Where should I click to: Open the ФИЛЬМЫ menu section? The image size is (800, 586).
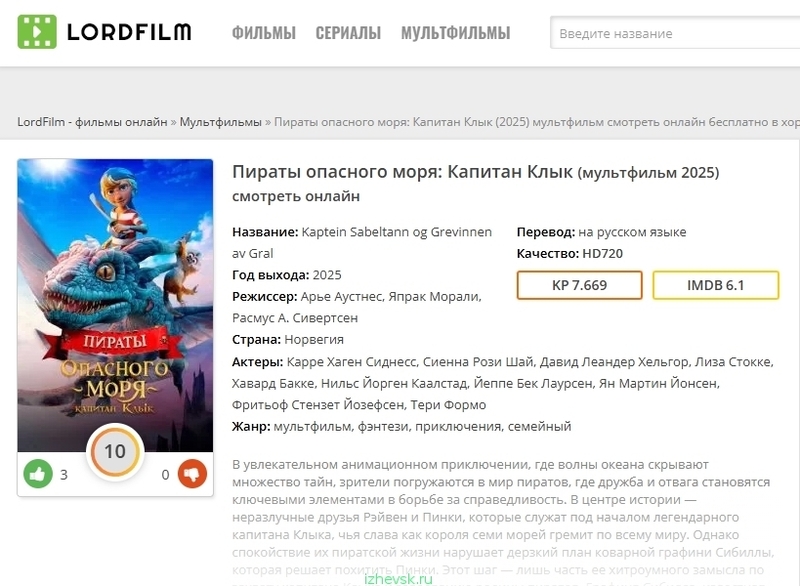coord(264,33)
